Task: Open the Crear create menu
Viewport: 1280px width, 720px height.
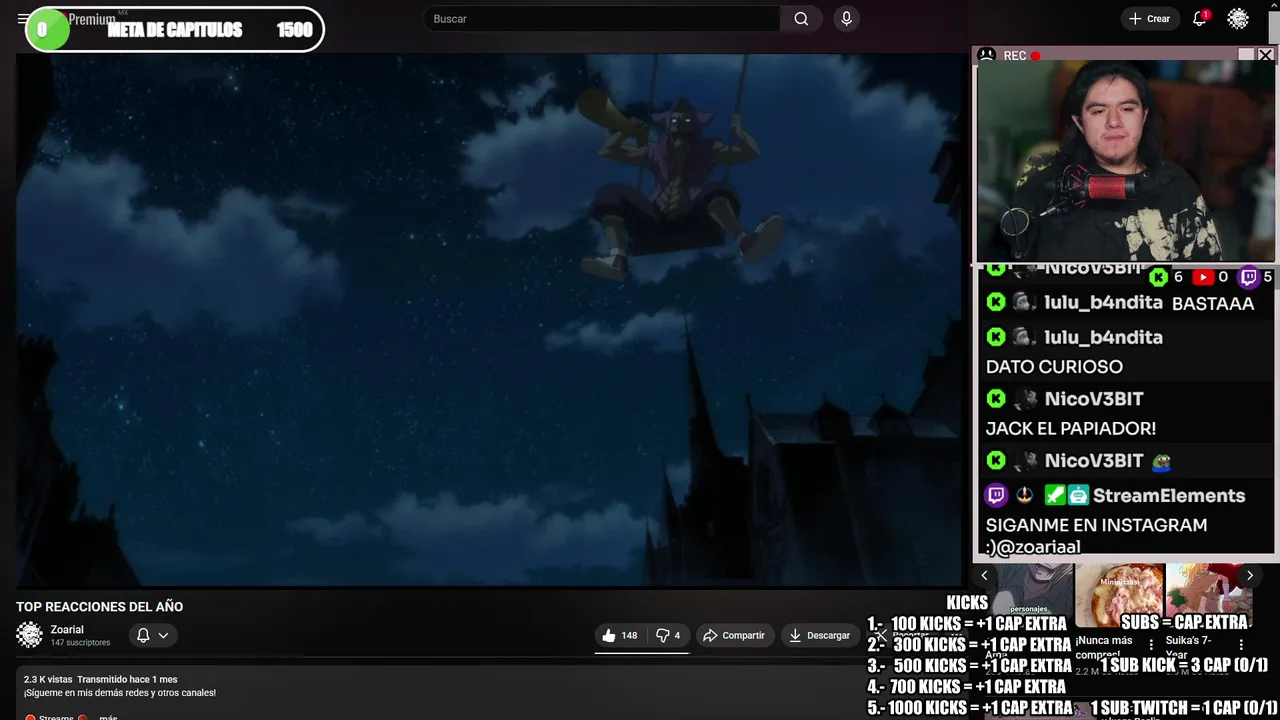Action: click(x=1149, y=19)
